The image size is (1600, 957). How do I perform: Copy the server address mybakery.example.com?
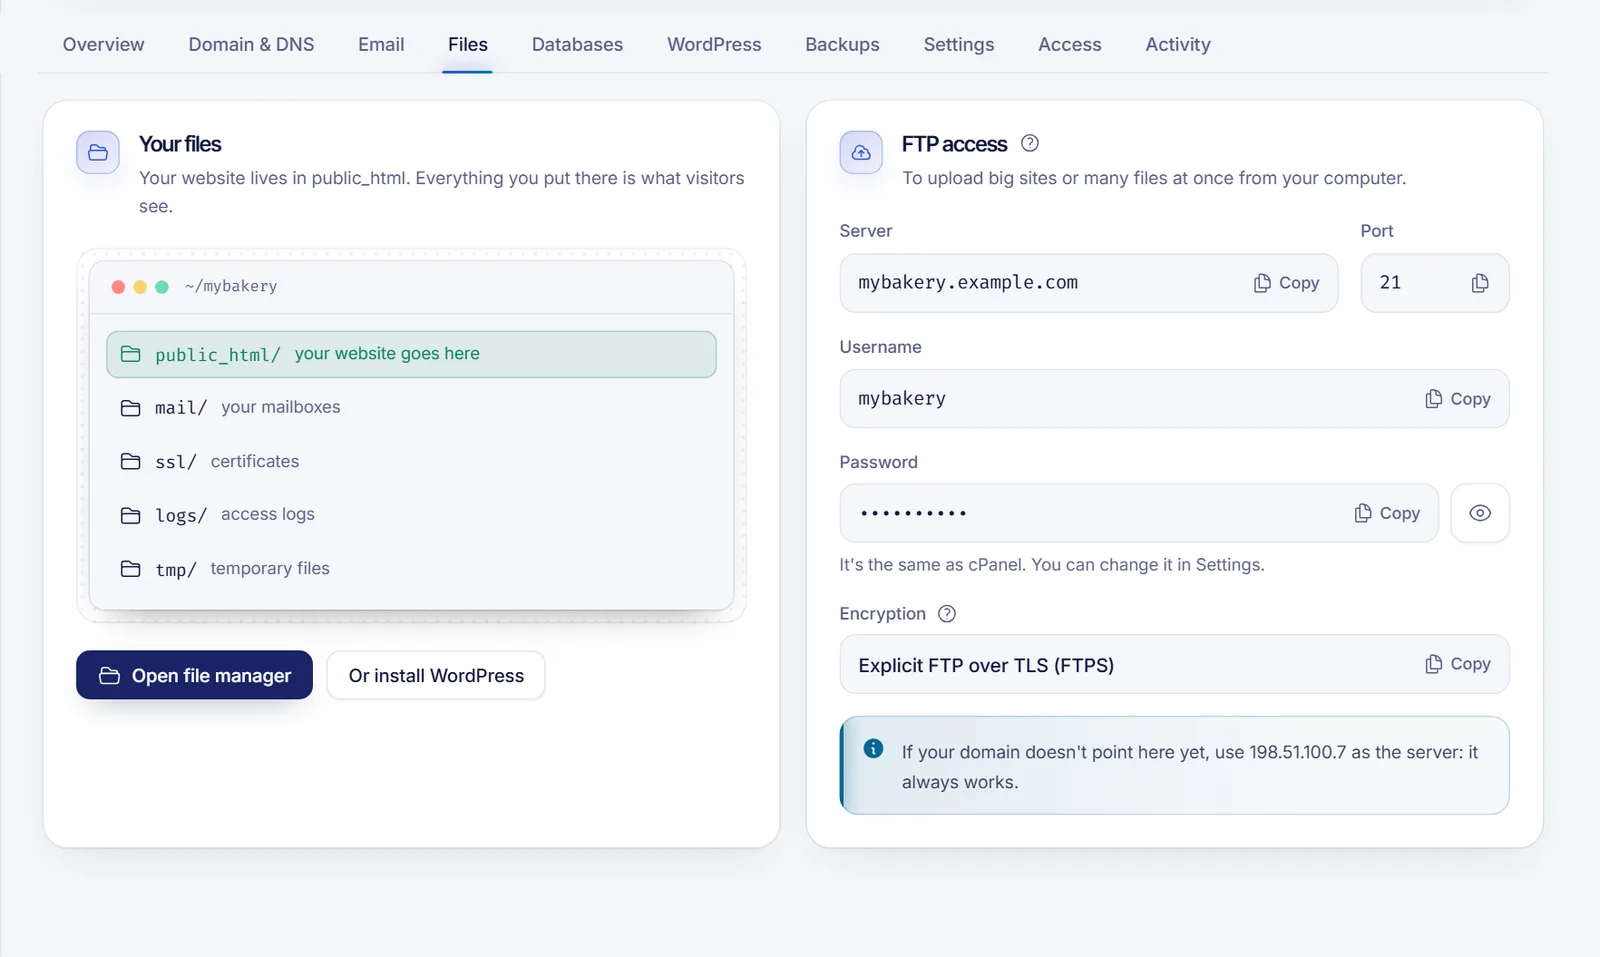(x=1287, y=283)
